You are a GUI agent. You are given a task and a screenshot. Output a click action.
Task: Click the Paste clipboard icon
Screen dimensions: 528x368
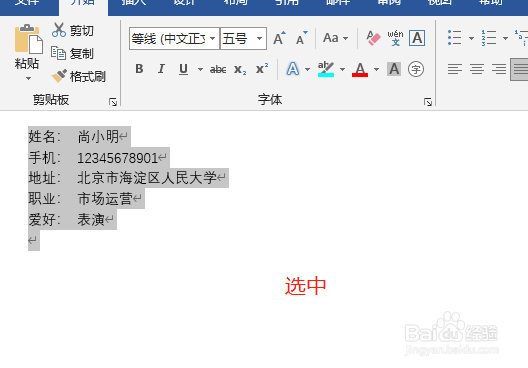coord(28,39)
